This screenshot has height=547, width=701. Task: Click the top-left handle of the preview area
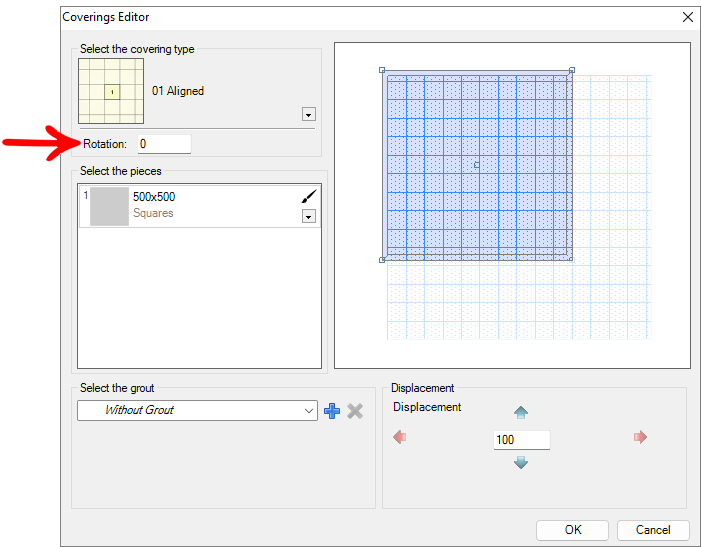tap(382, 70)
